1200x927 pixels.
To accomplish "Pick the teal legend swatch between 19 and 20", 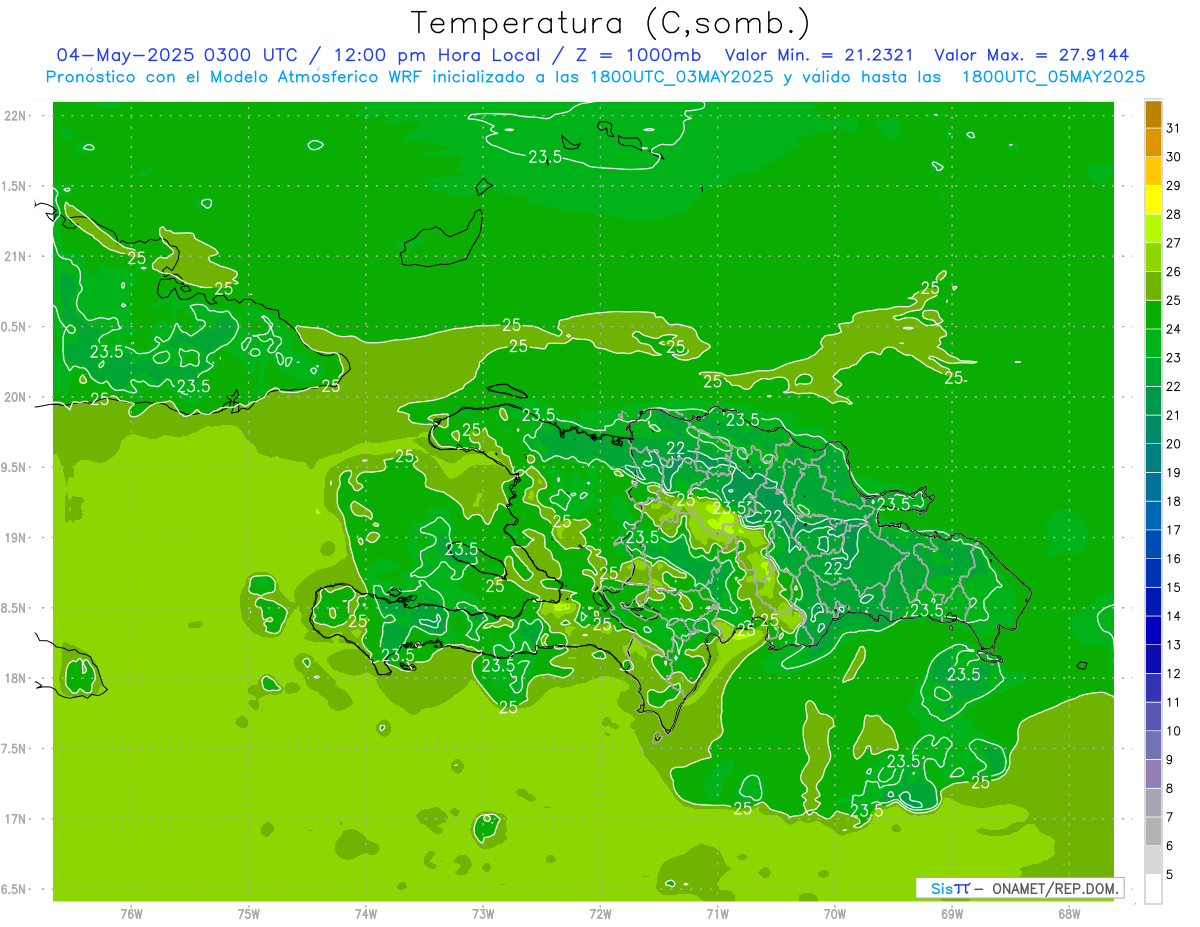I will pos(1153,459).
